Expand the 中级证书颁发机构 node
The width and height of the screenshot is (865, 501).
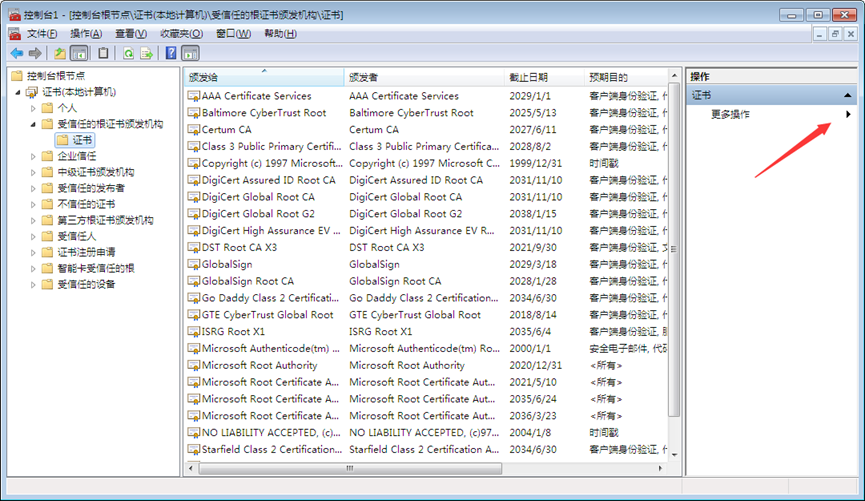click(x=33, y=172)
